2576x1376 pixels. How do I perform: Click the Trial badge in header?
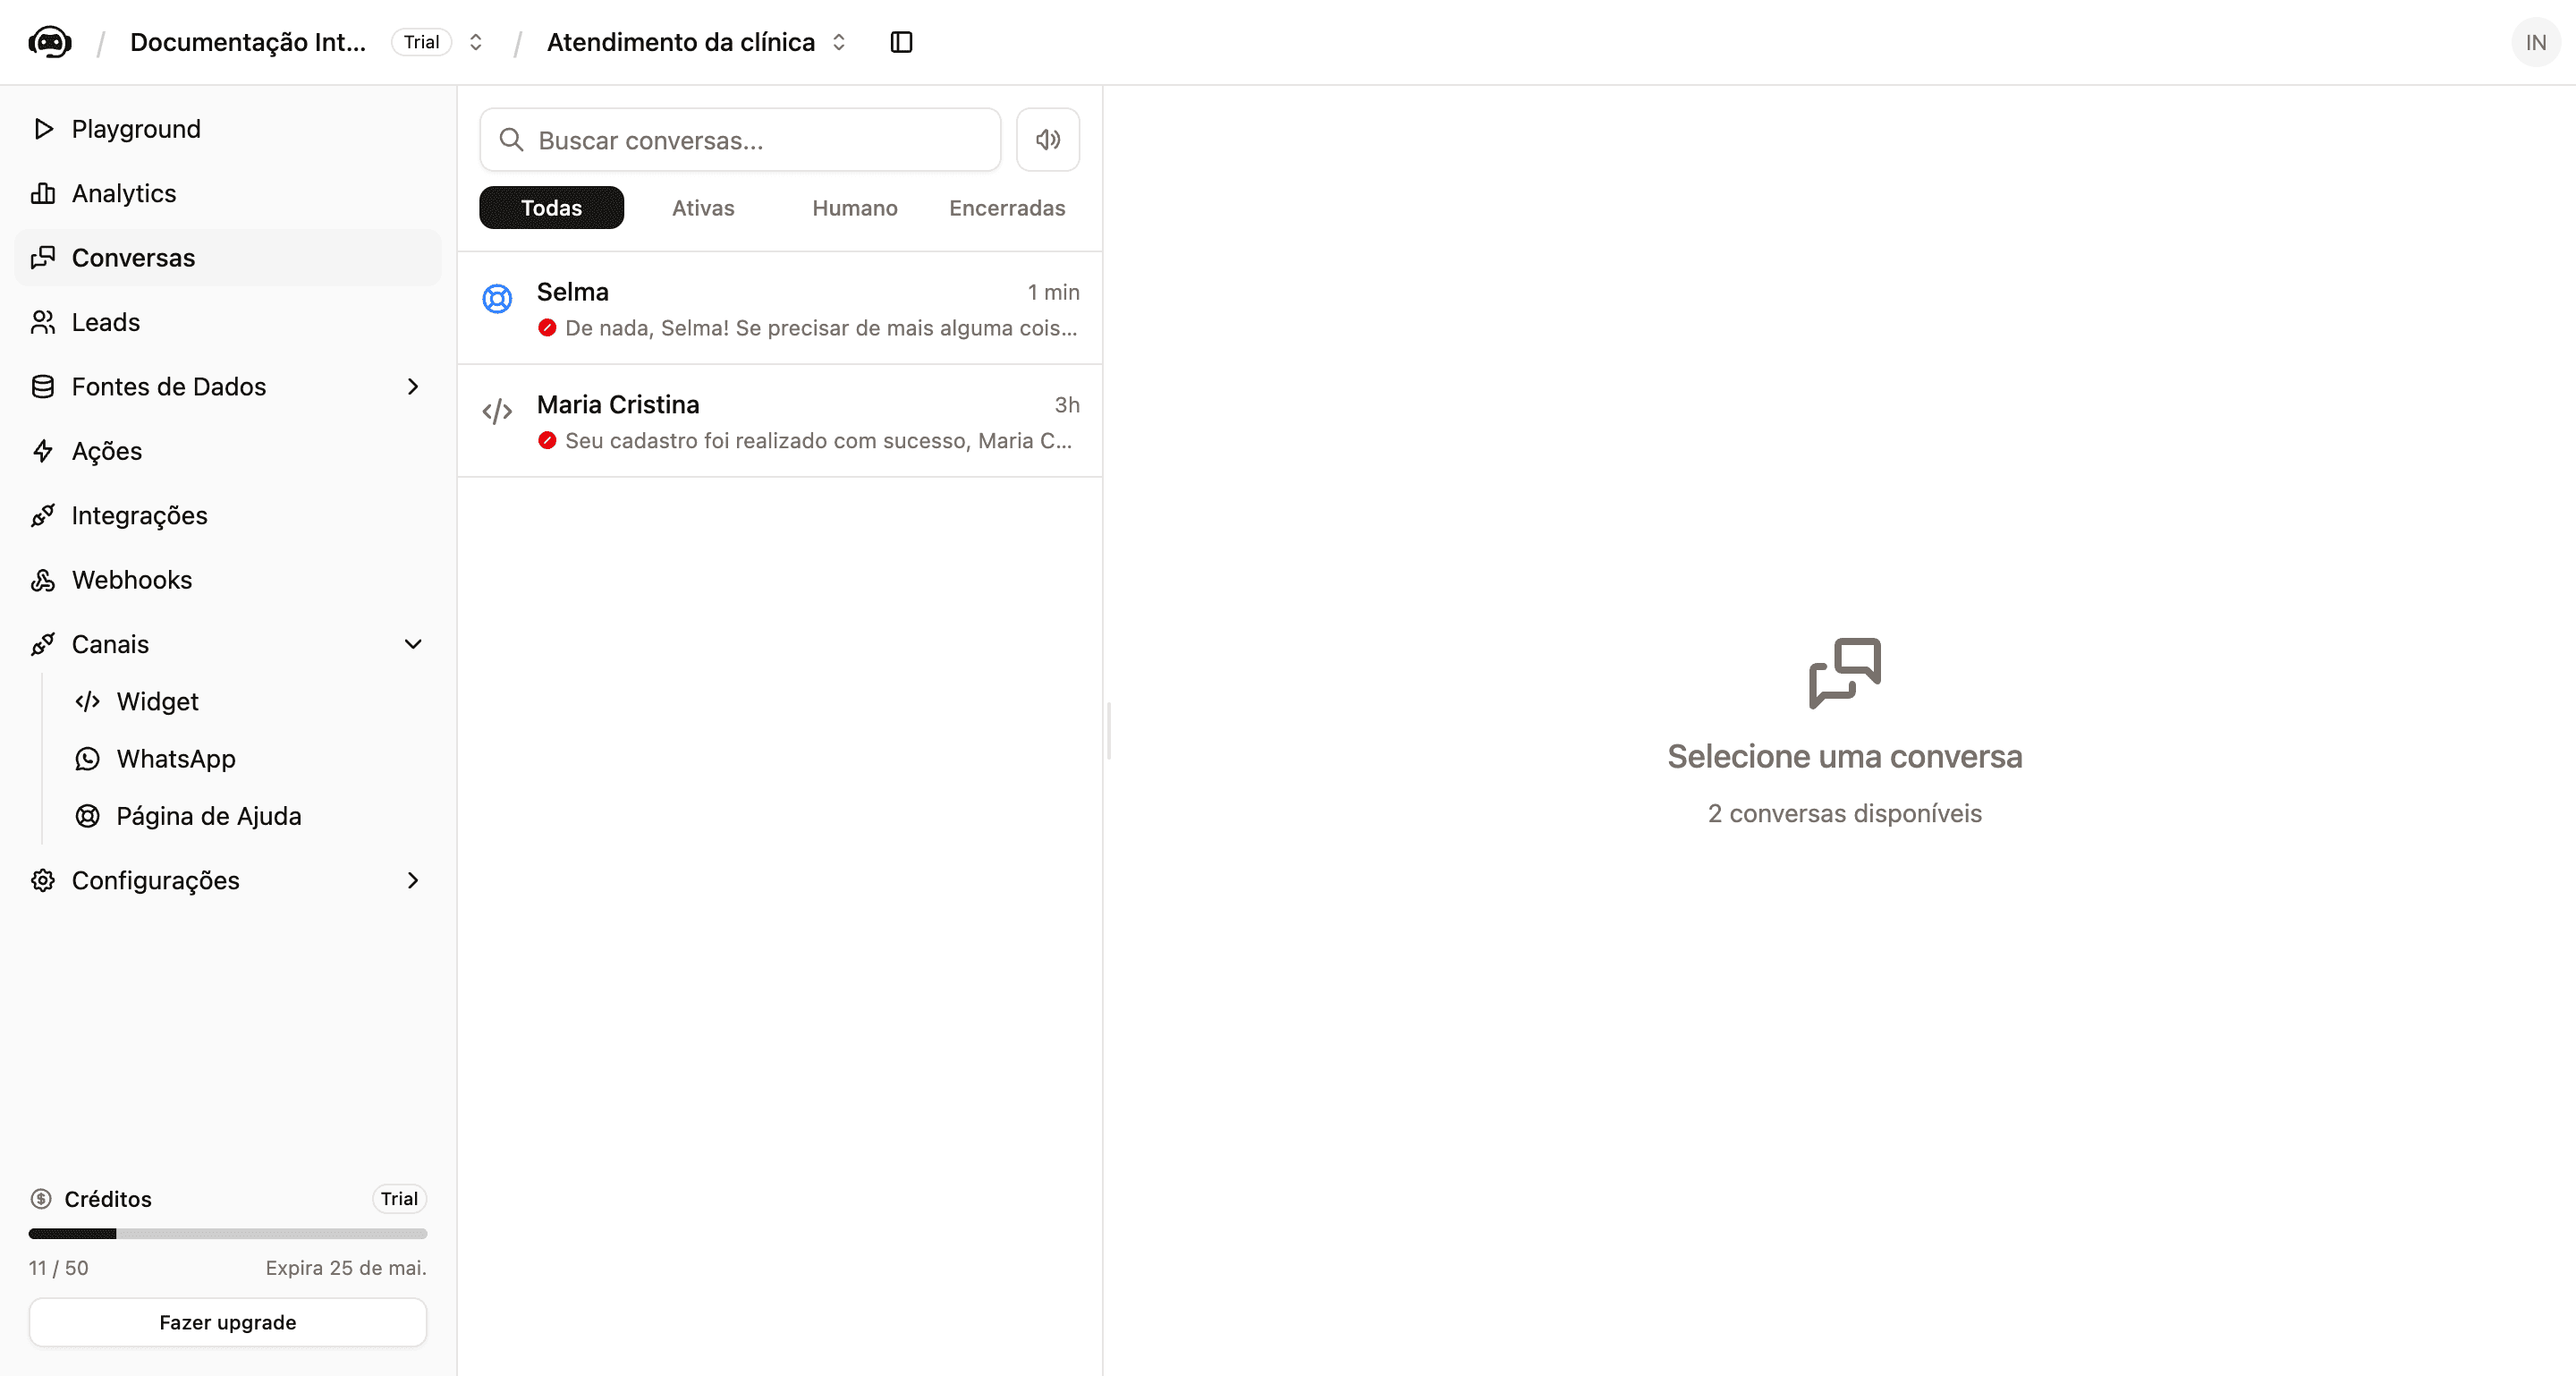(422, 42)
